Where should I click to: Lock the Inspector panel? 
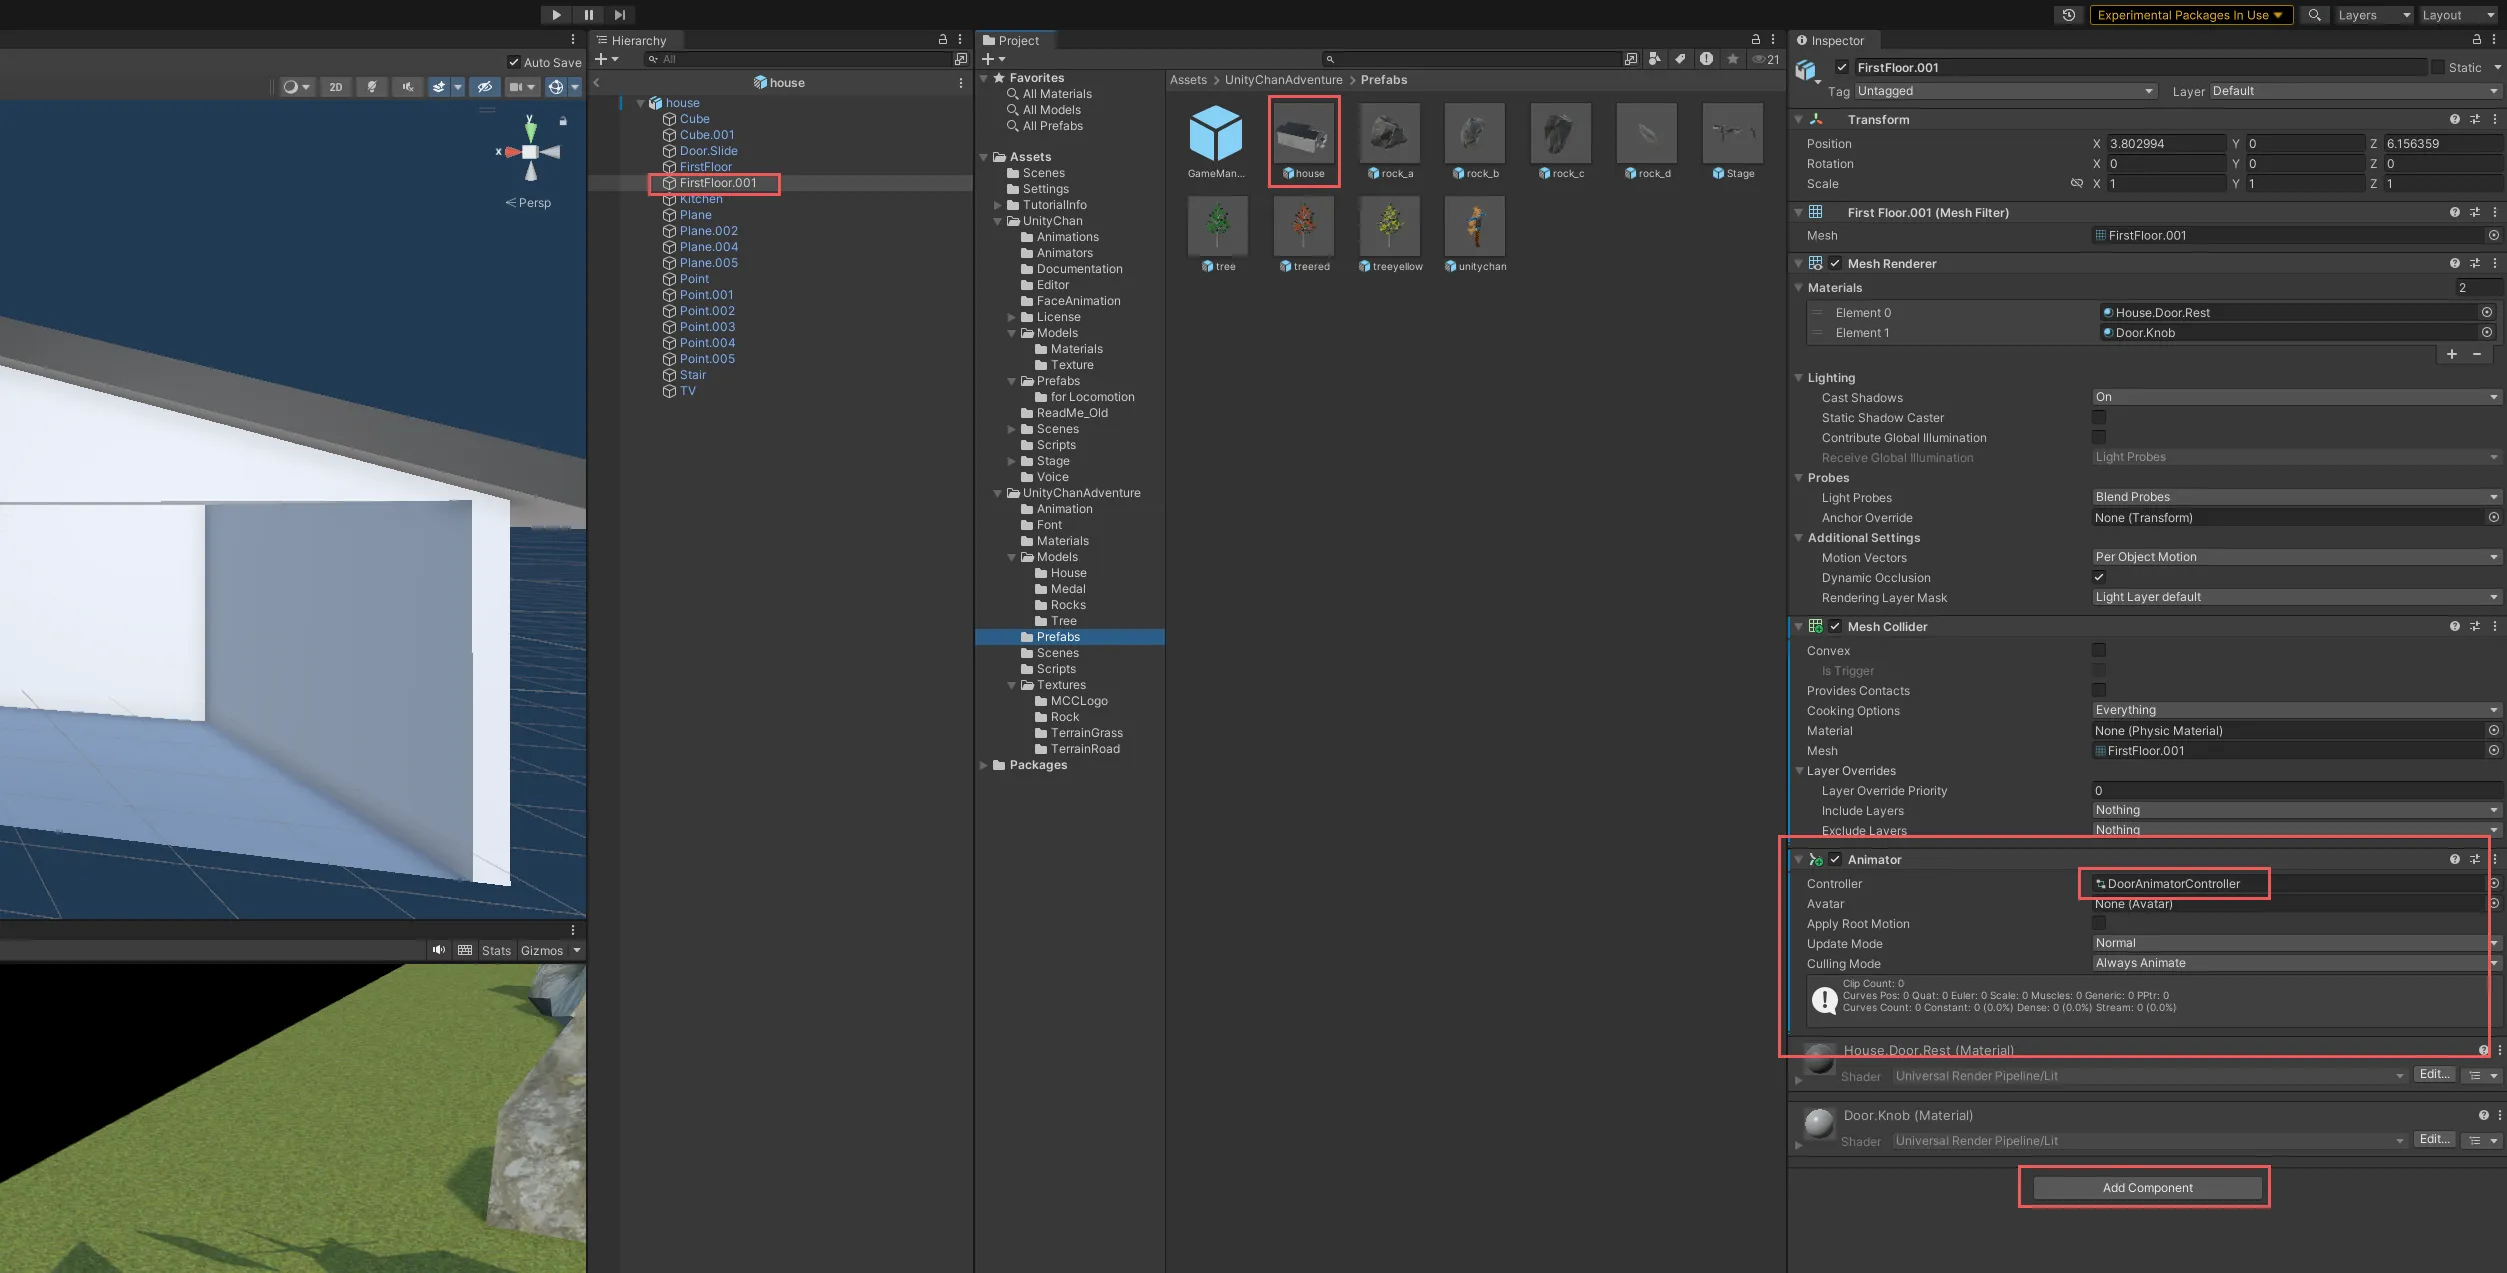pos(2476,40)
